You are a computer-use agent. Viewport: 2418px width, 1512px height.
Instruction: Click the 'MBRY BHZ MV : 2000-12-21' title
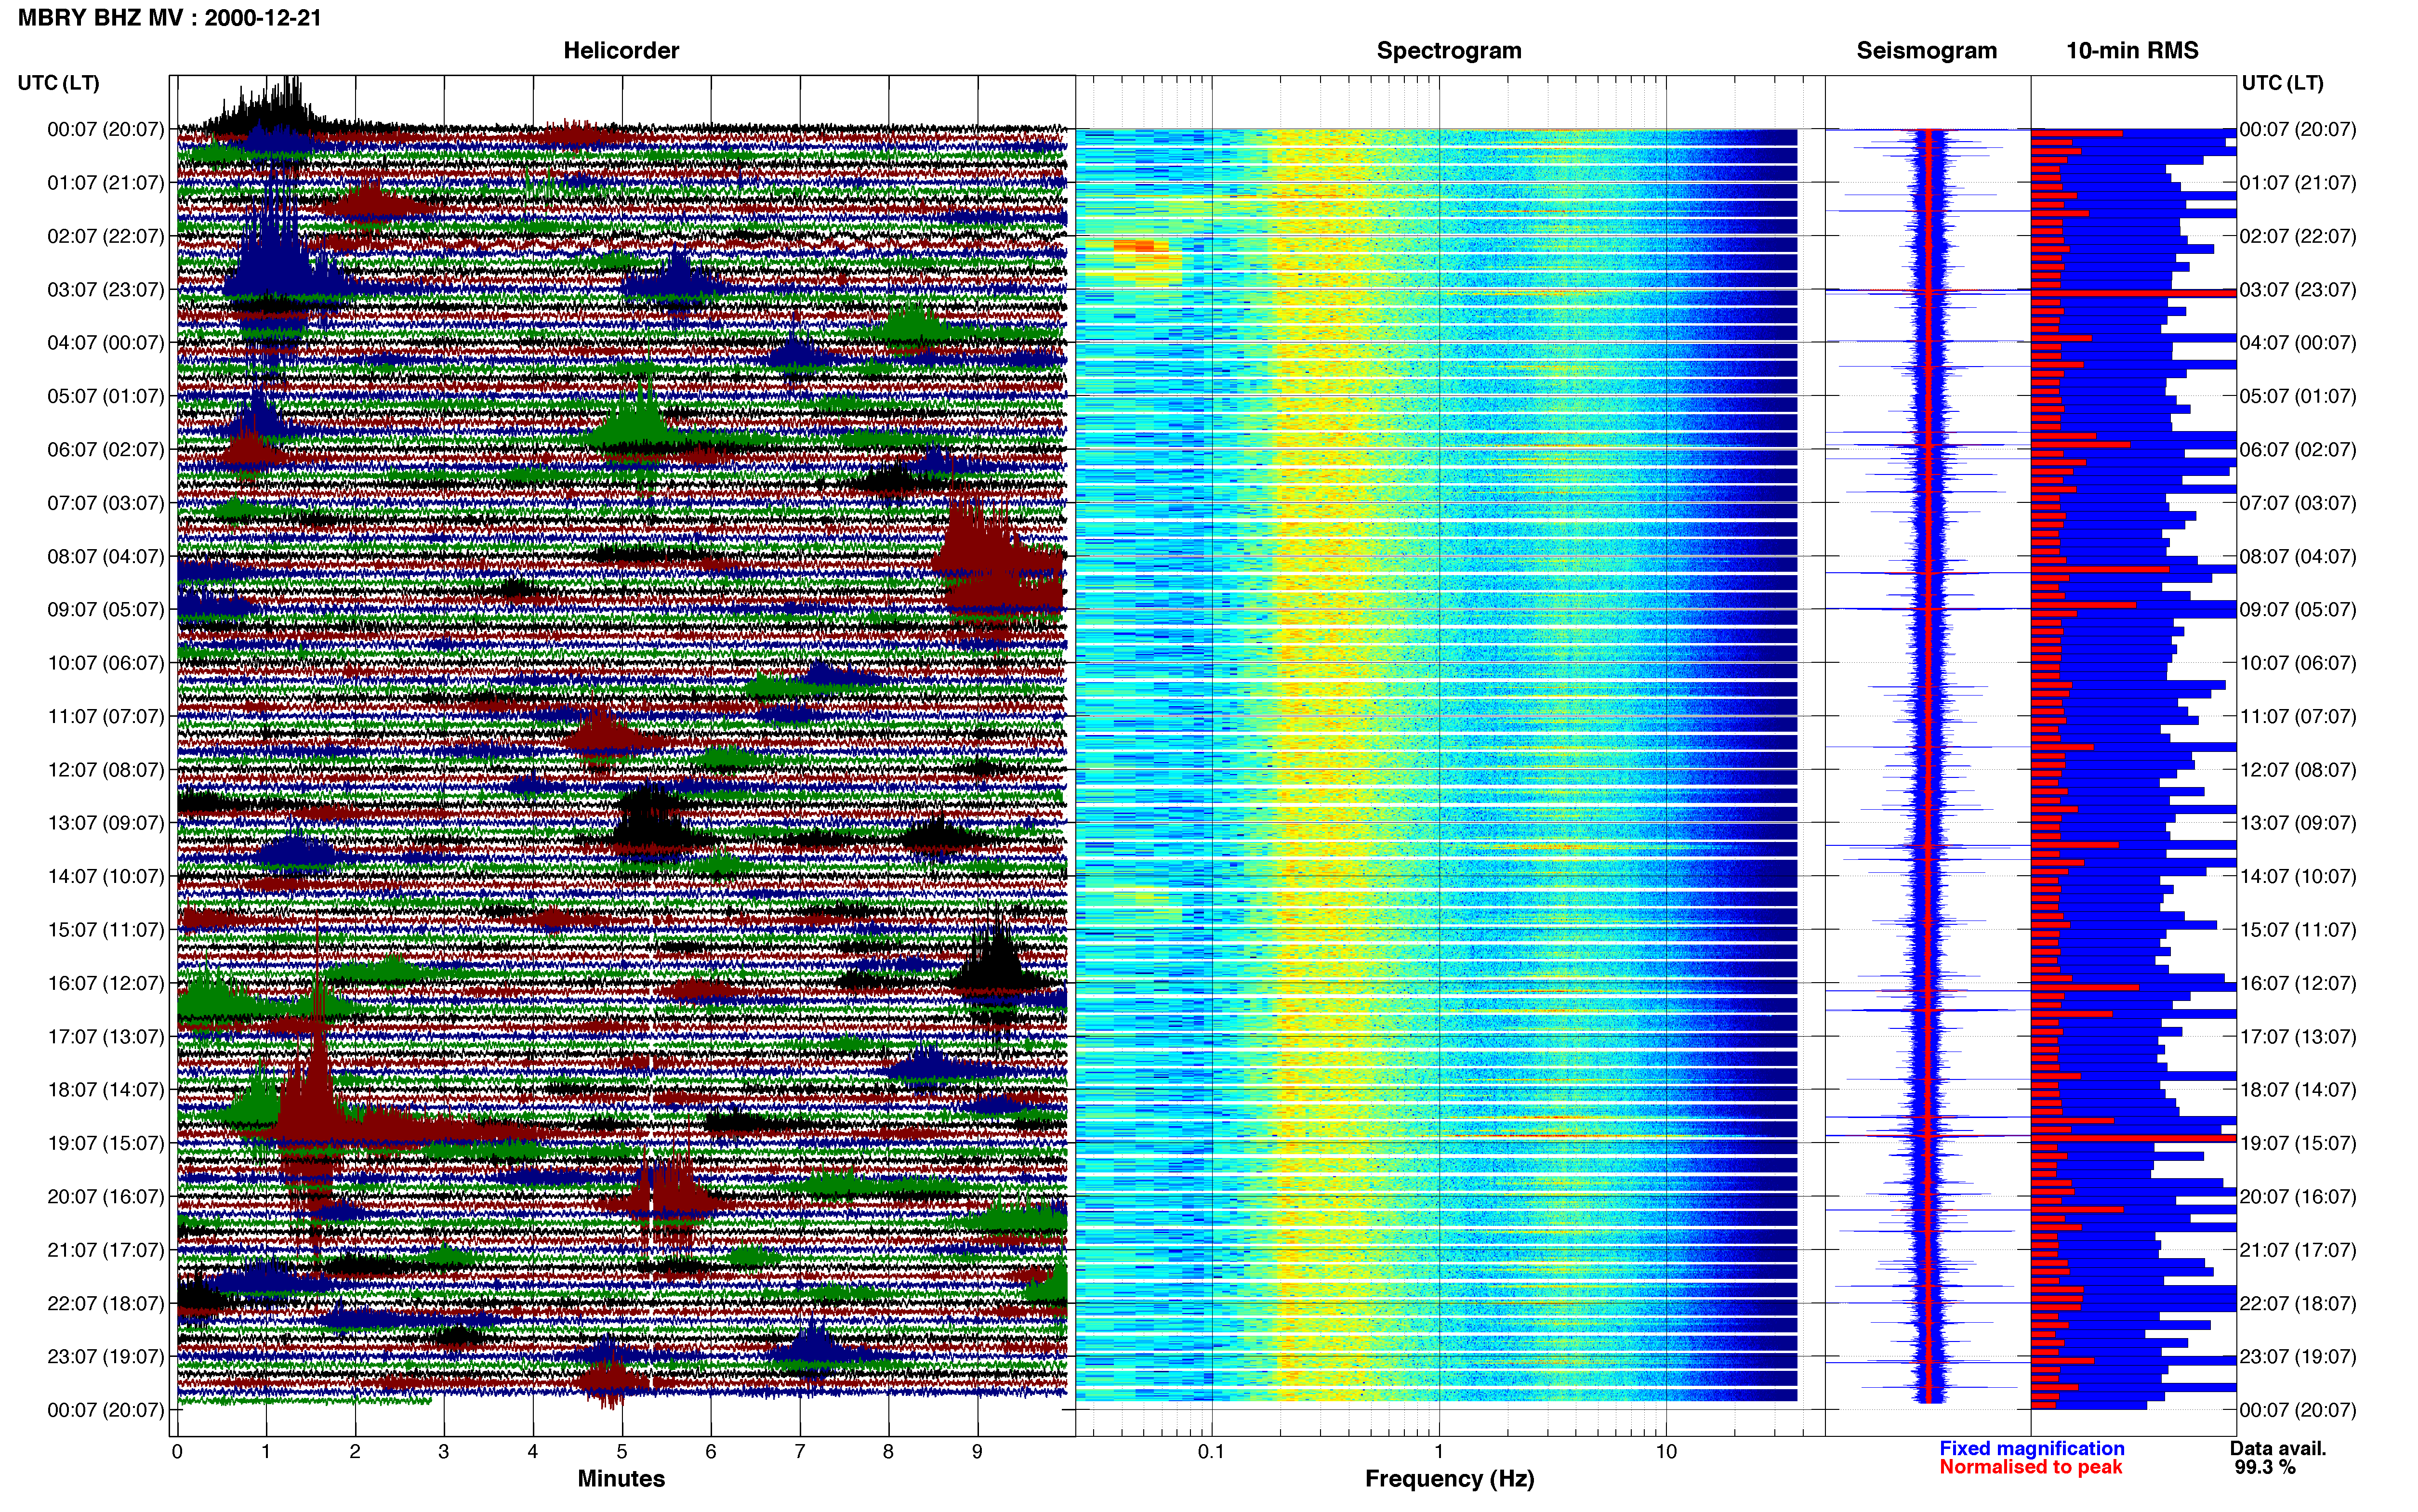coord(170,18)
